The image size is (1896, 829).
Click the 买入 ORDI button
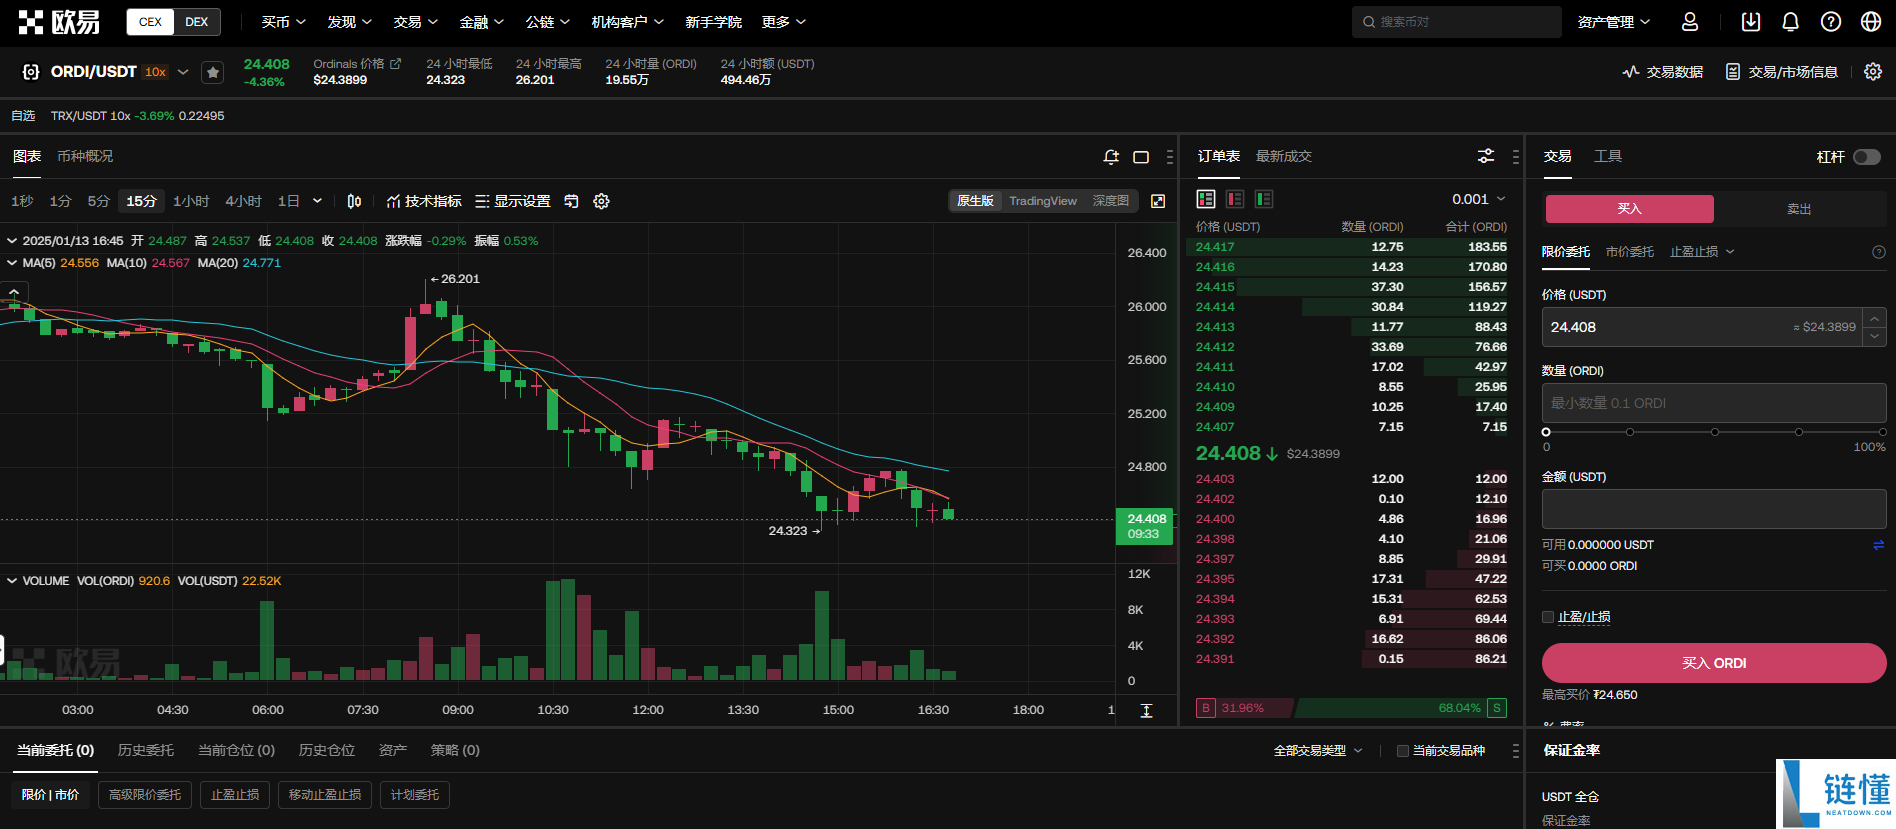point(1714,663)
